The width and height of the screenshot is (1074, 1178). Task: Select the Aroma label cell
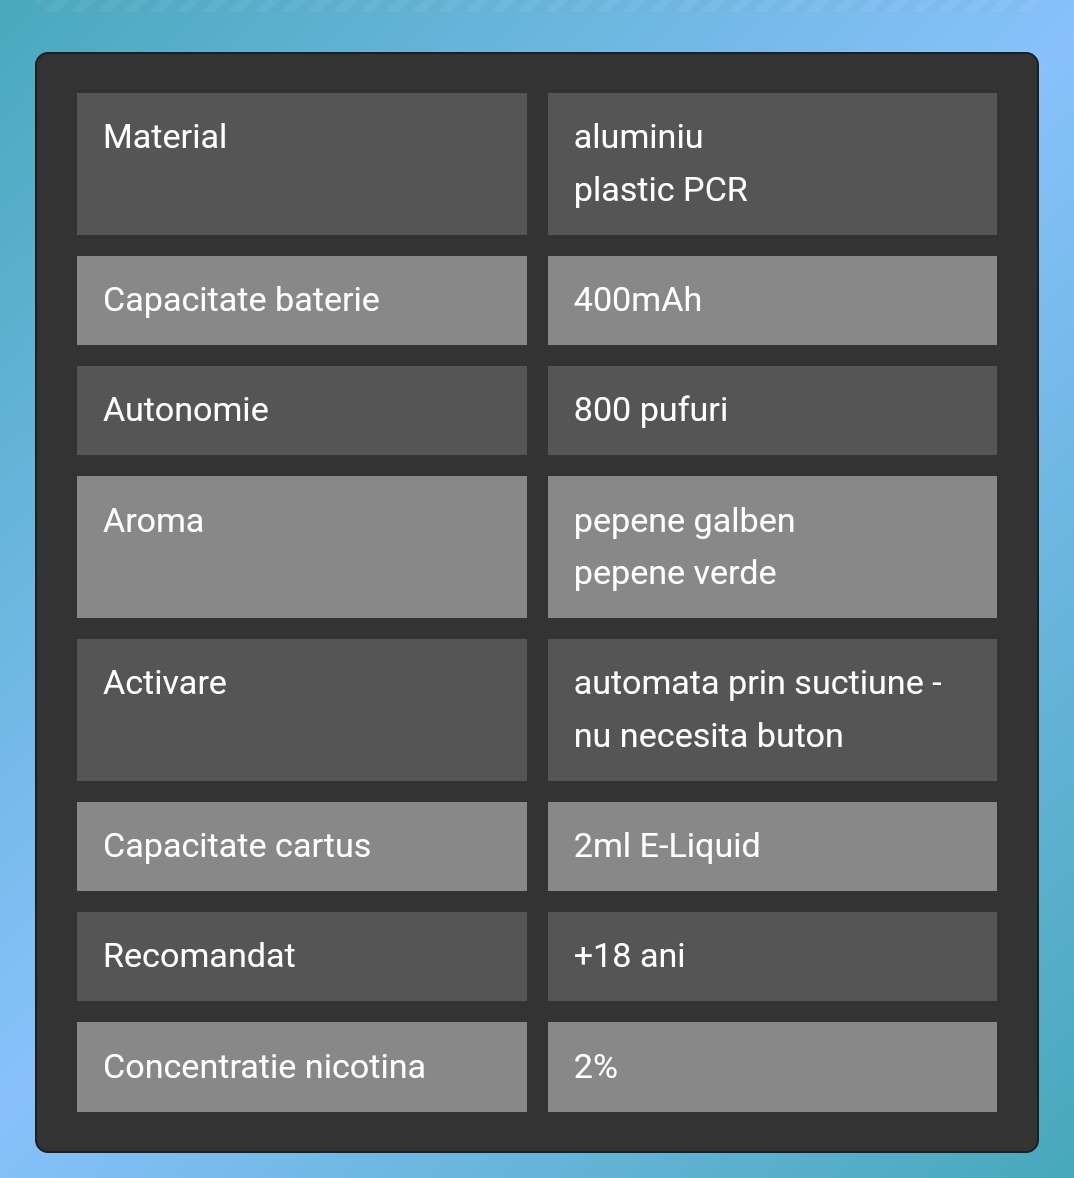point(301,547)
